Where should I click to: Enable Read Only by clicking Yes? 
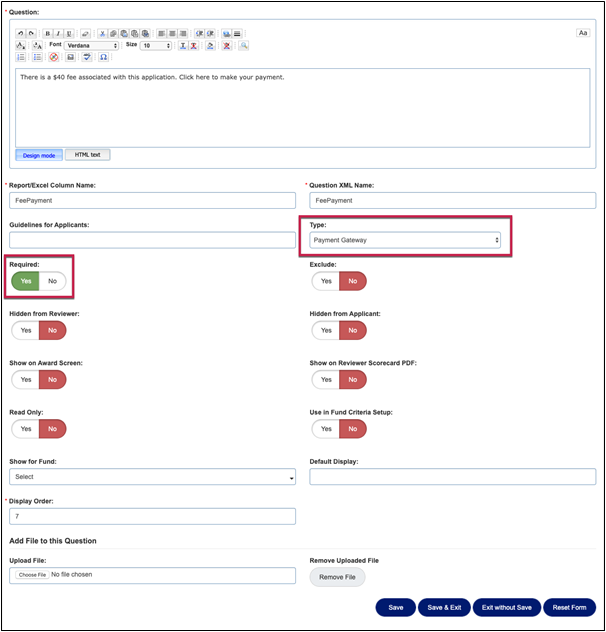pos(25,428)
